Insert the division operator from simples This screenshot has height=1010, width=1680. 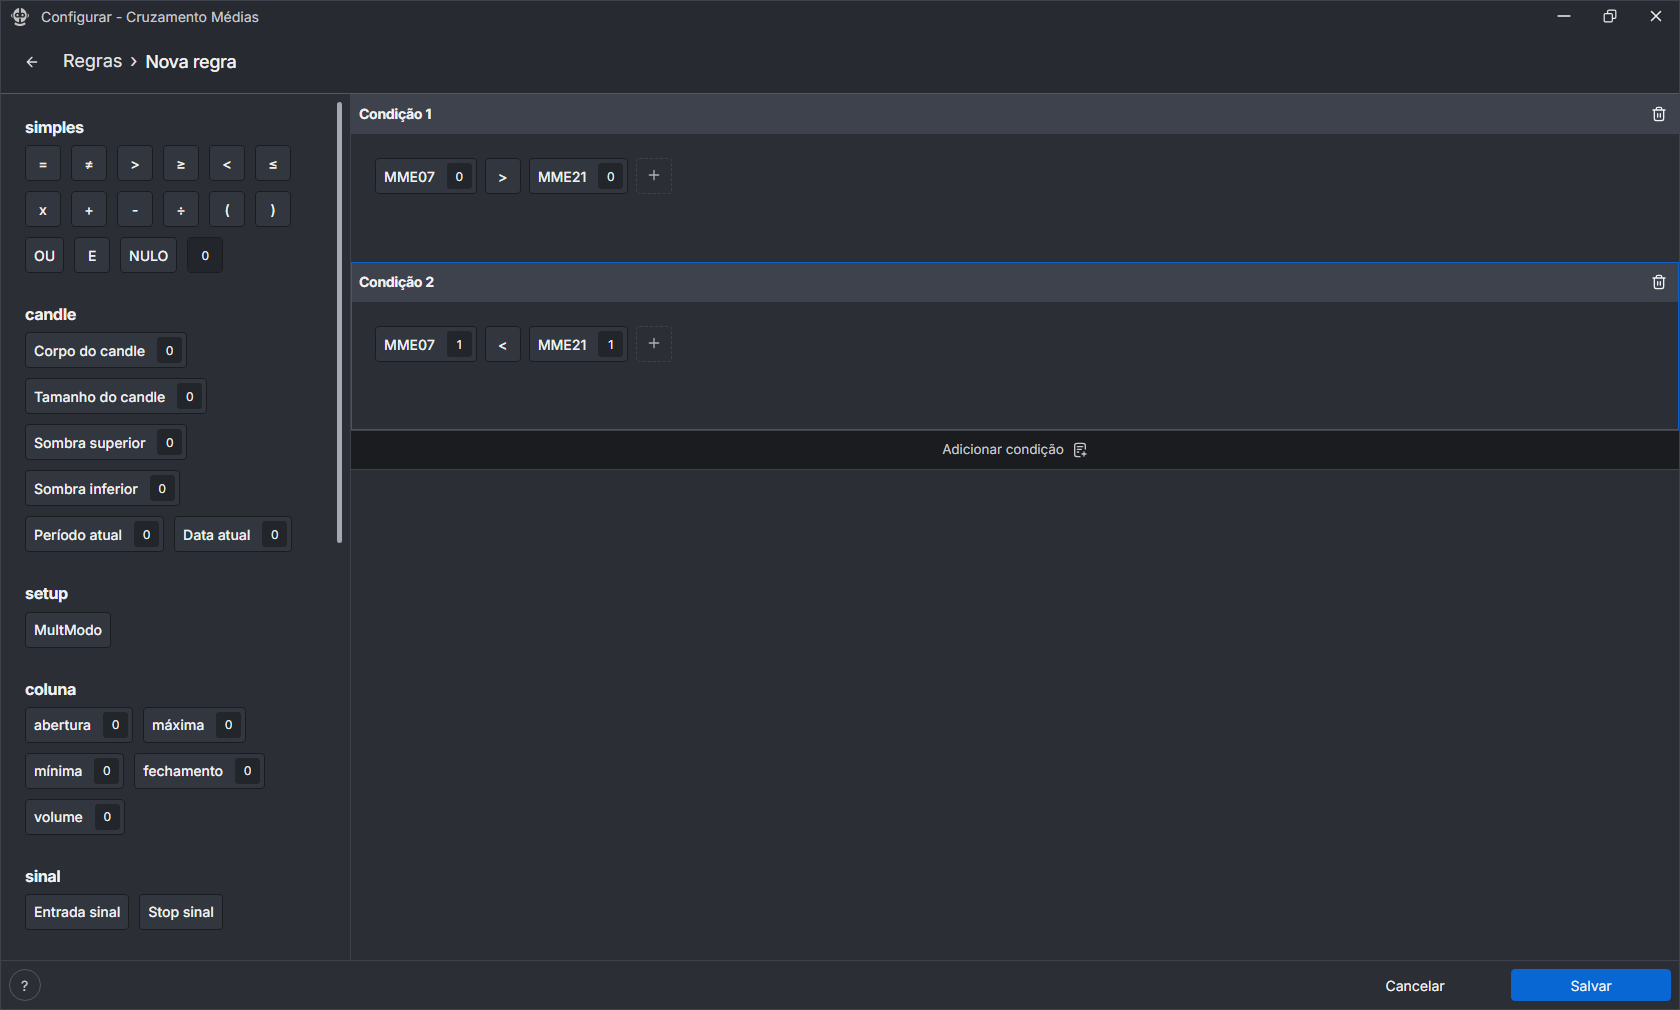pyautogui.click(x=181, y=210)
